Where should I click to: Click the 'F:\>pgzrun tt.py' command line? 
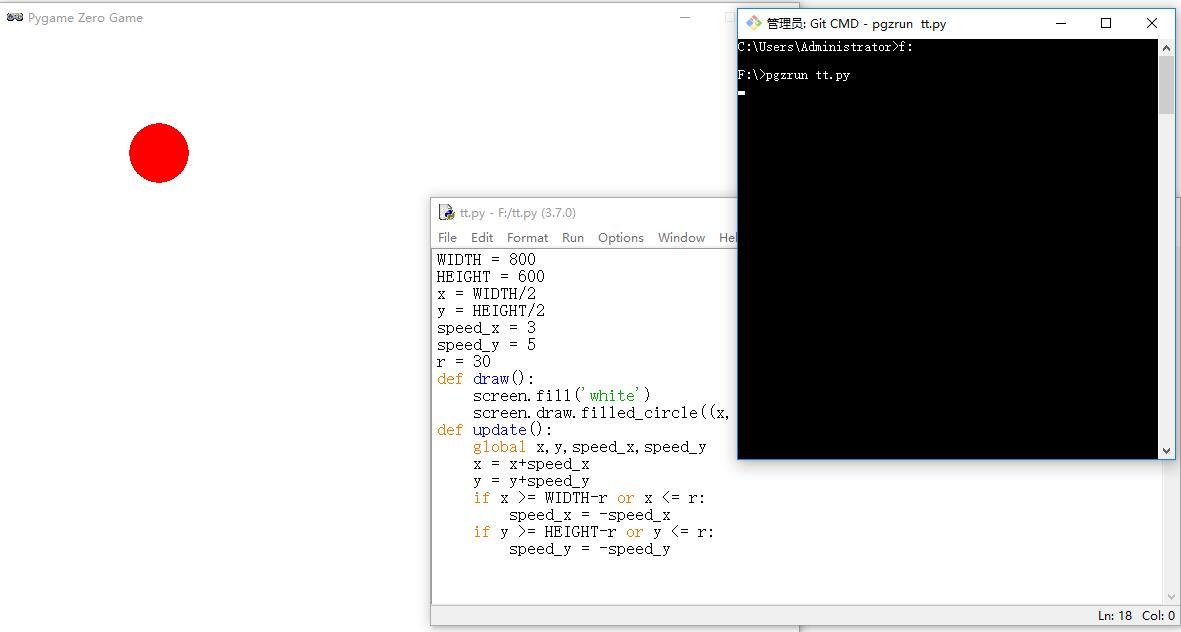(794, 75)
